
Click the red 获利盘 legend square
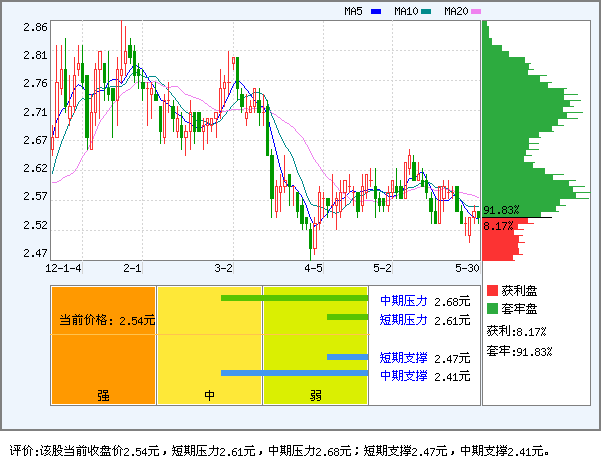pos(491,290)
